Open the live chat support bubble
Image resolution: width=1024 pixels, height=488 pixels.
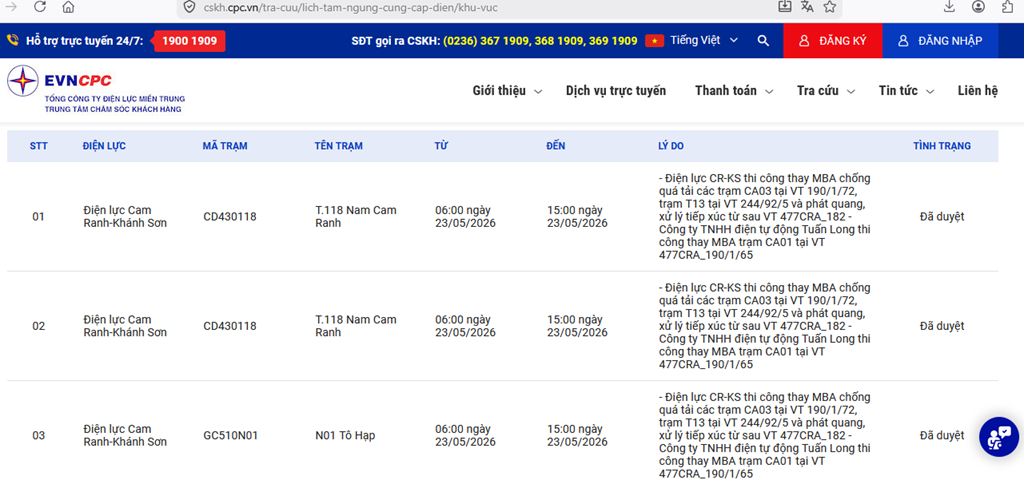(x=999, y=436)
